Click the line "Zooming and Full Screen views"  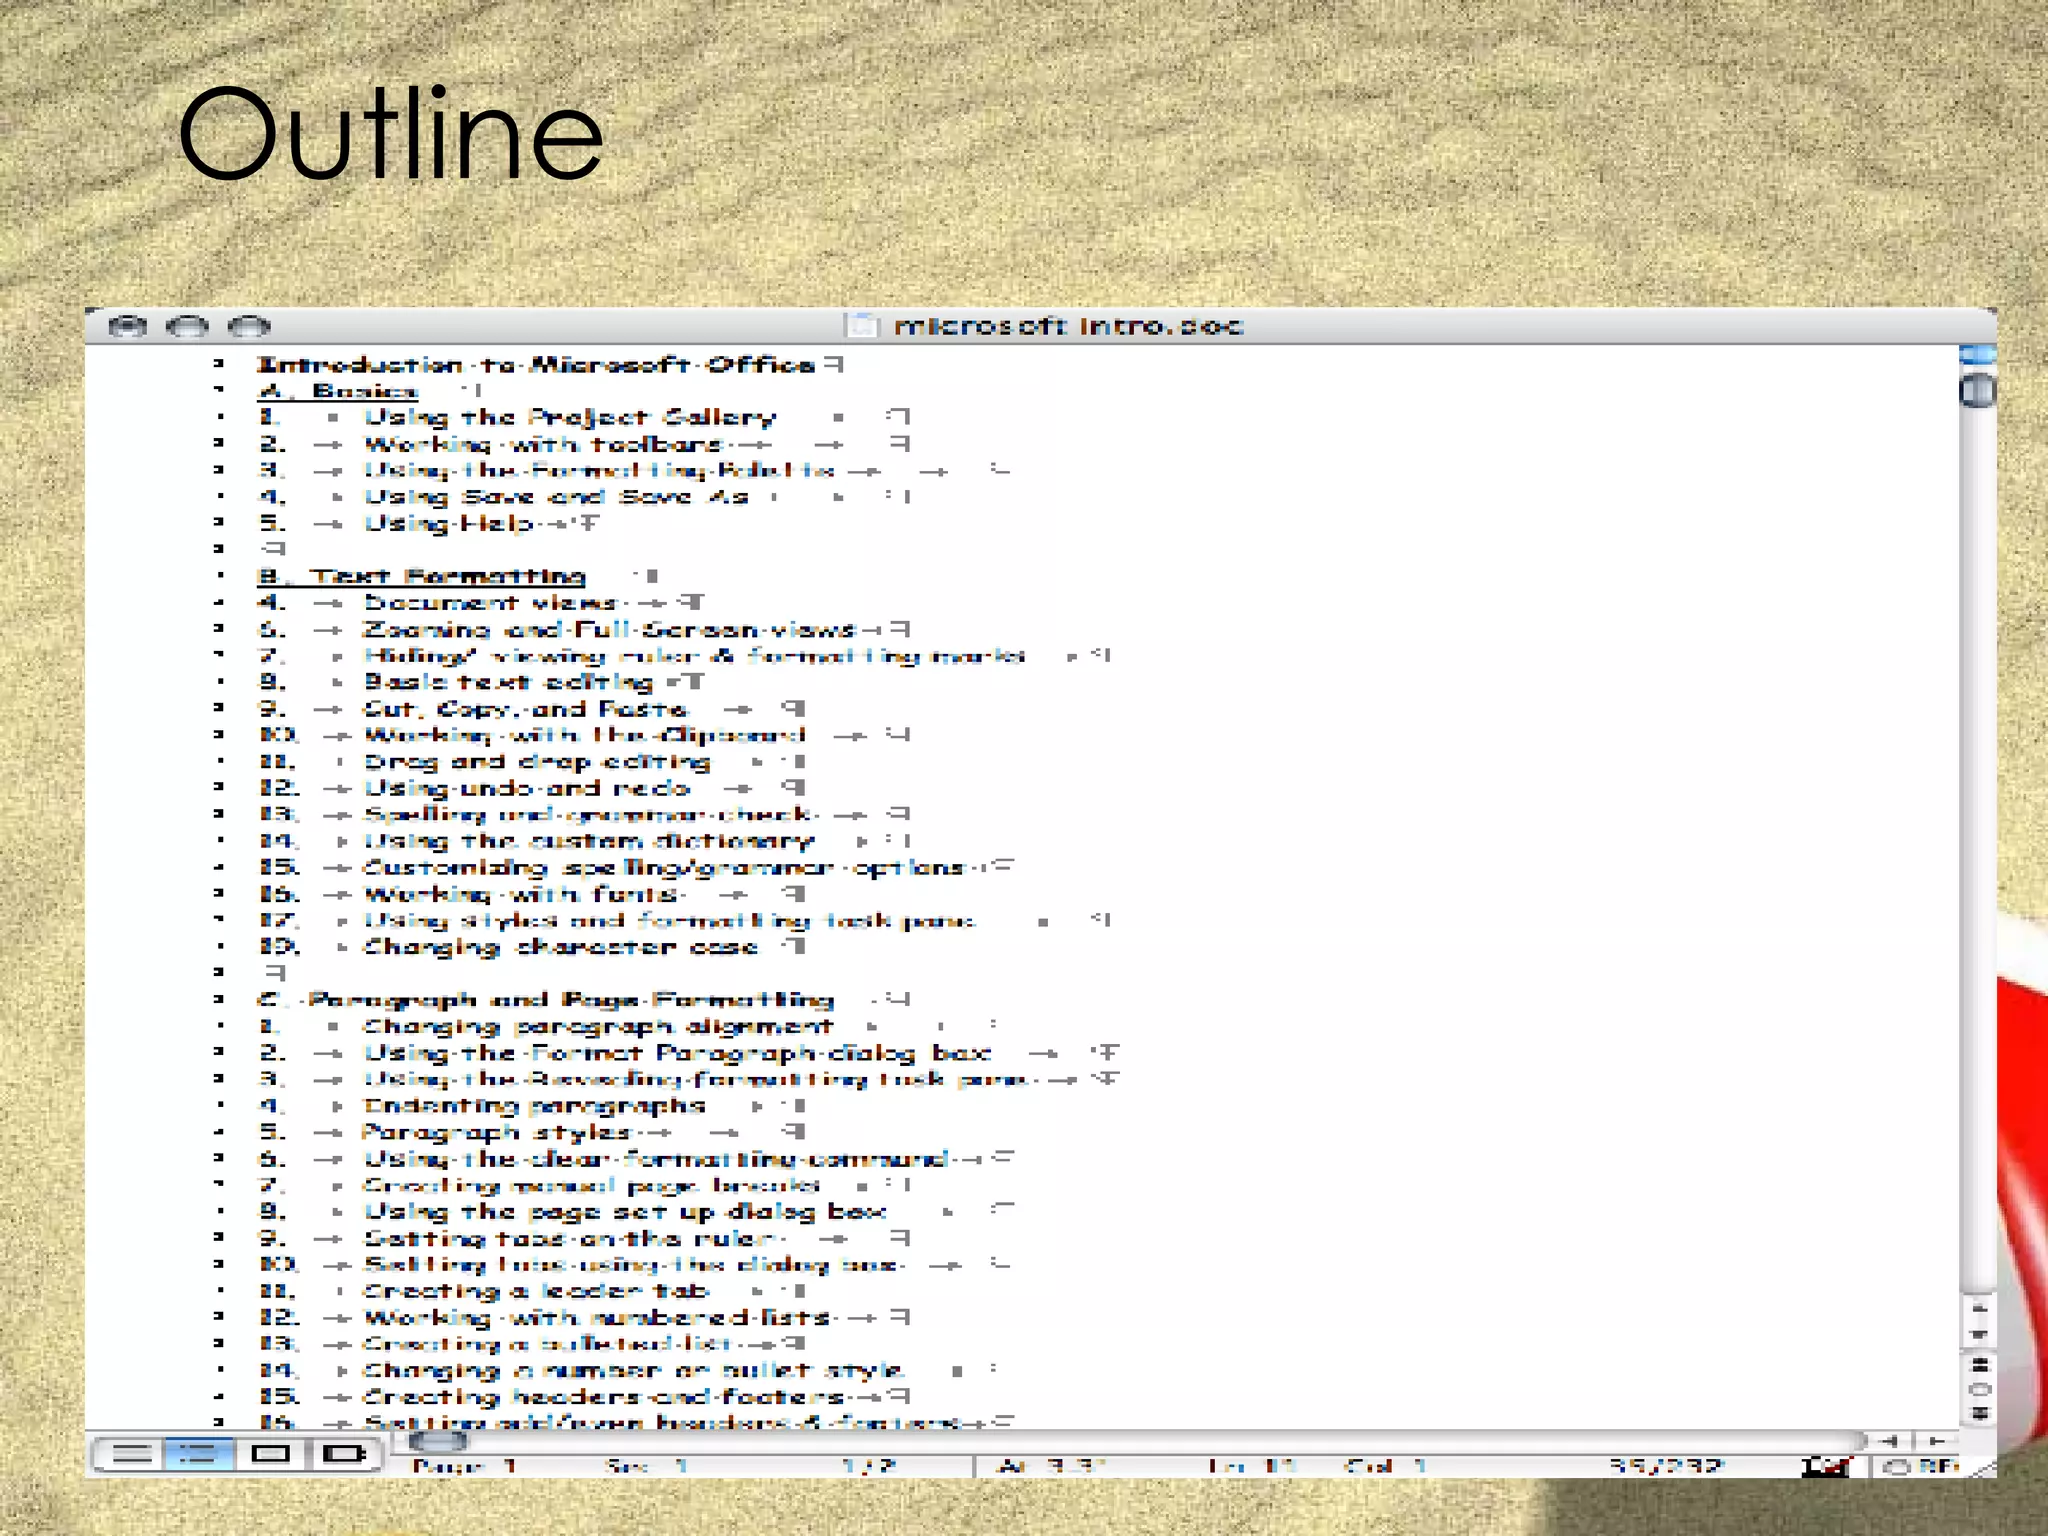click(x=610, y=629)
